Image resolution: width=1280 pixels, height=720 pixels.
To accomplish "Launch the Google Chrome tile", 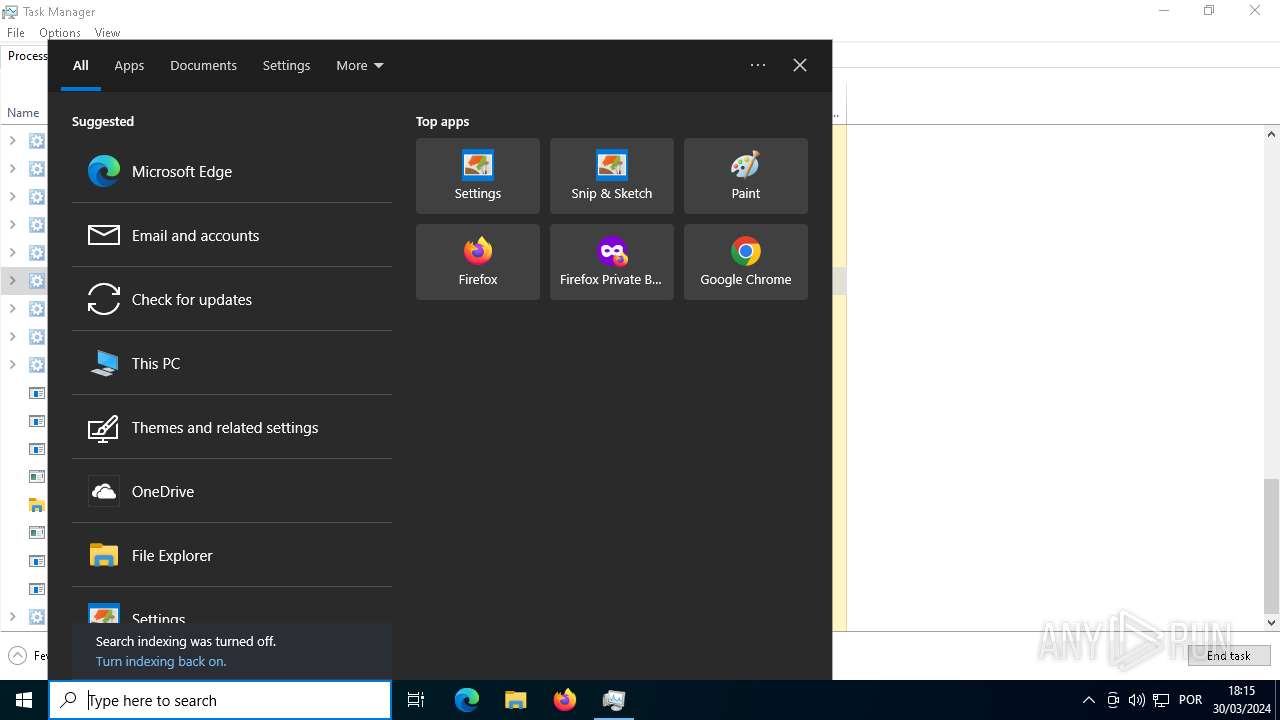I will pyautogui.click(x=746, y=262).
